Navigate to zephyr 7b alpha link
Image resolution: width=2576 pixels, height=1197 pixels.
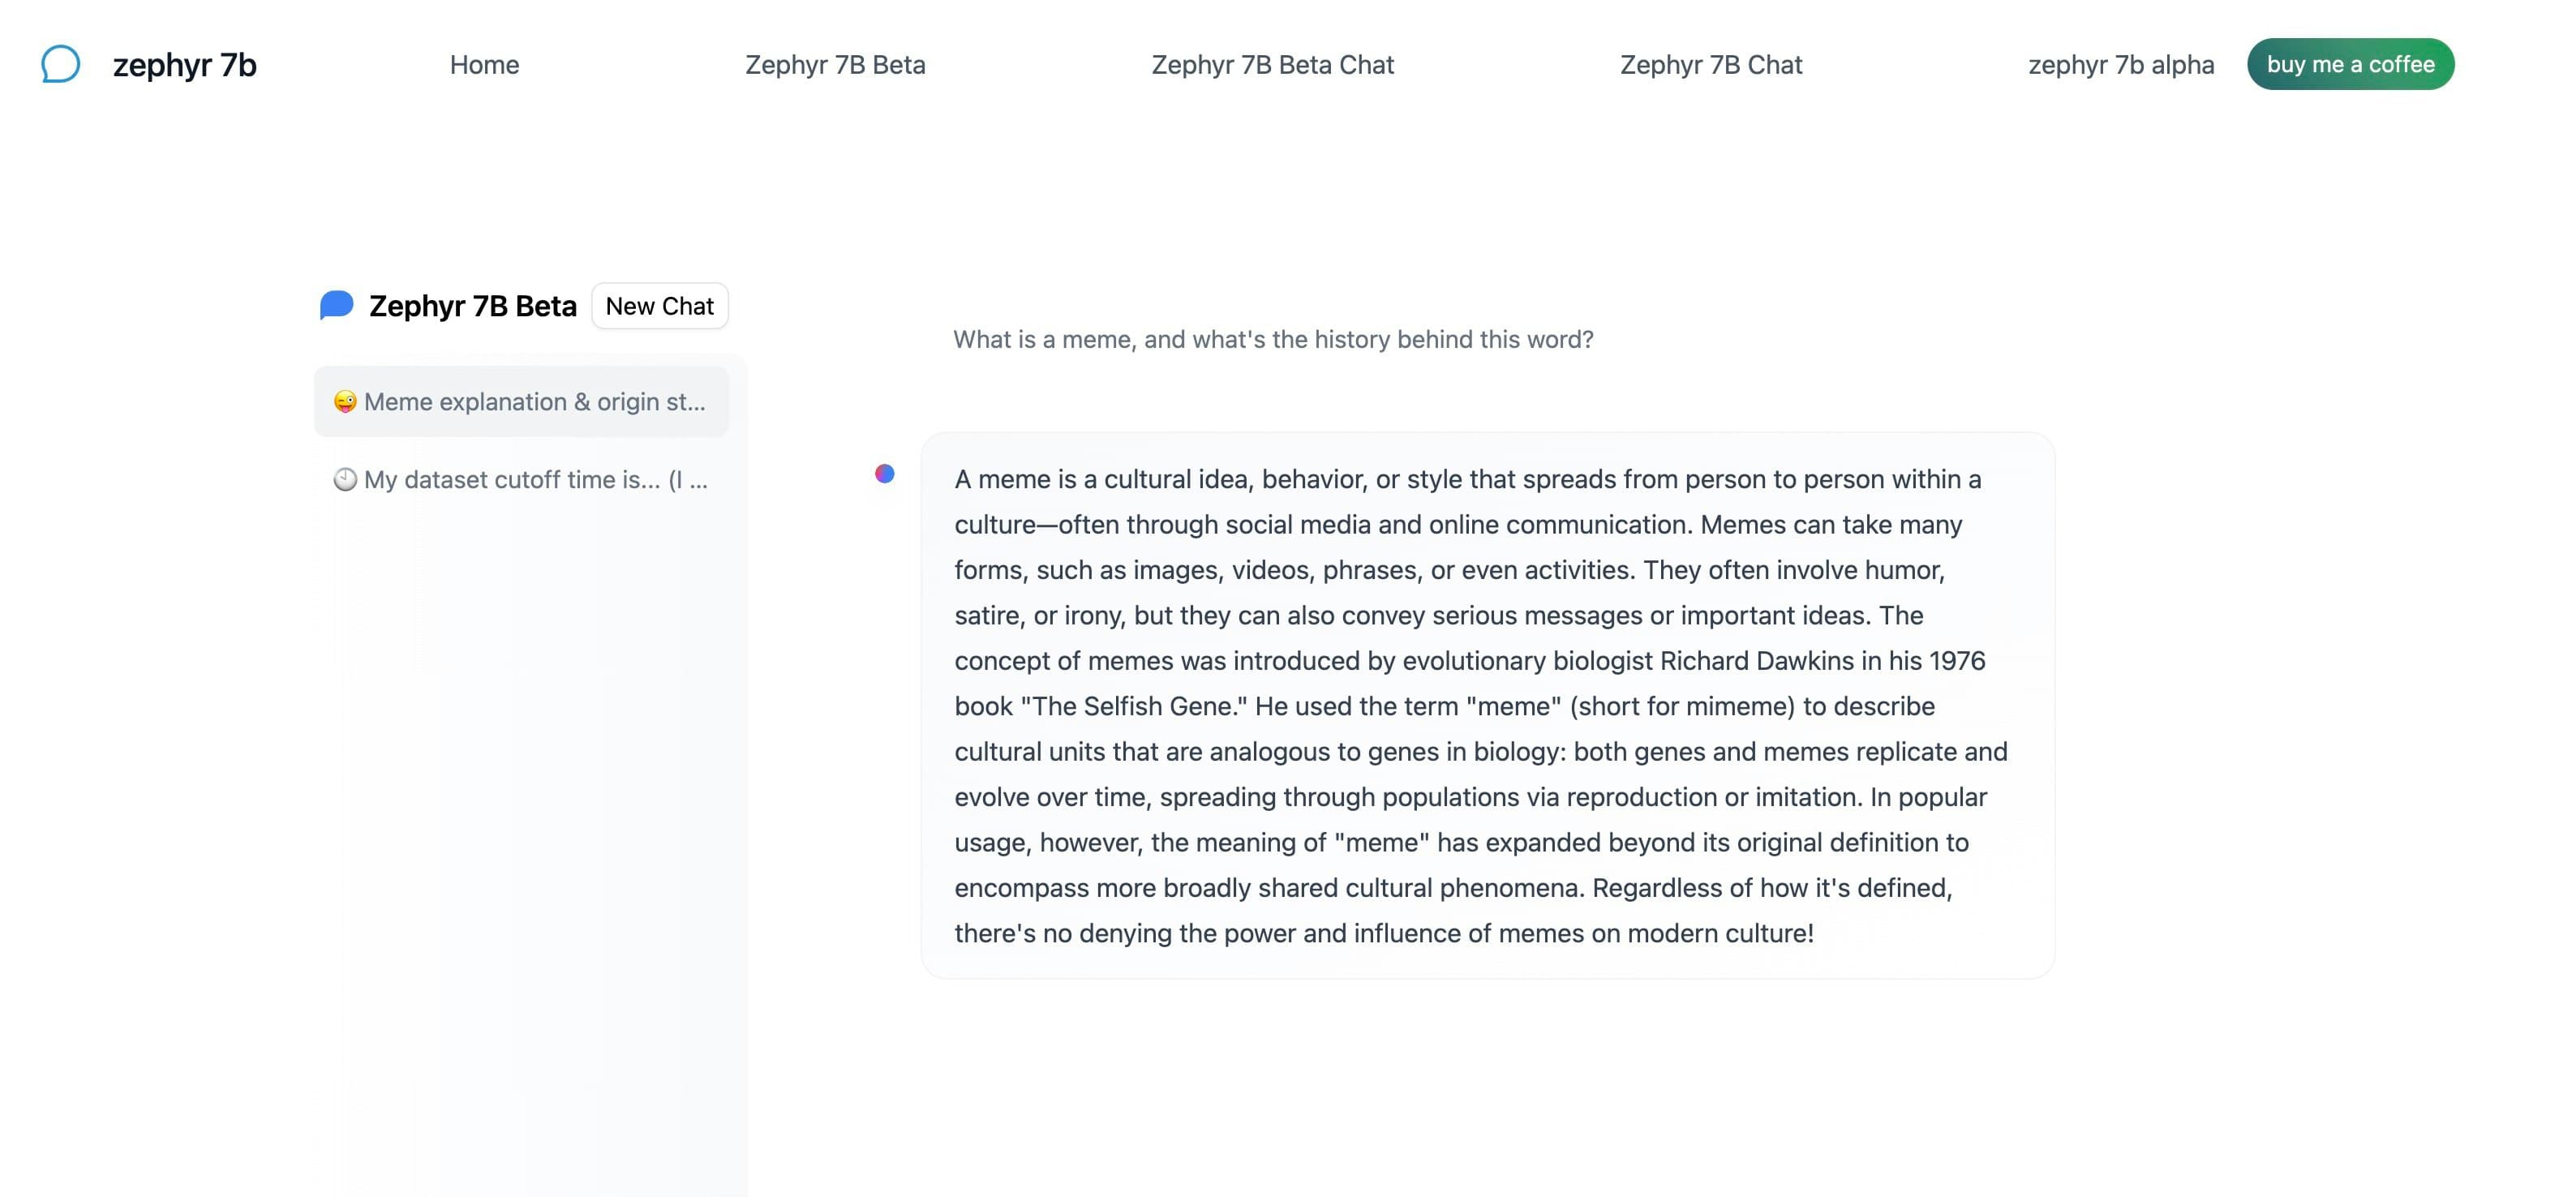pos(2120,65)
